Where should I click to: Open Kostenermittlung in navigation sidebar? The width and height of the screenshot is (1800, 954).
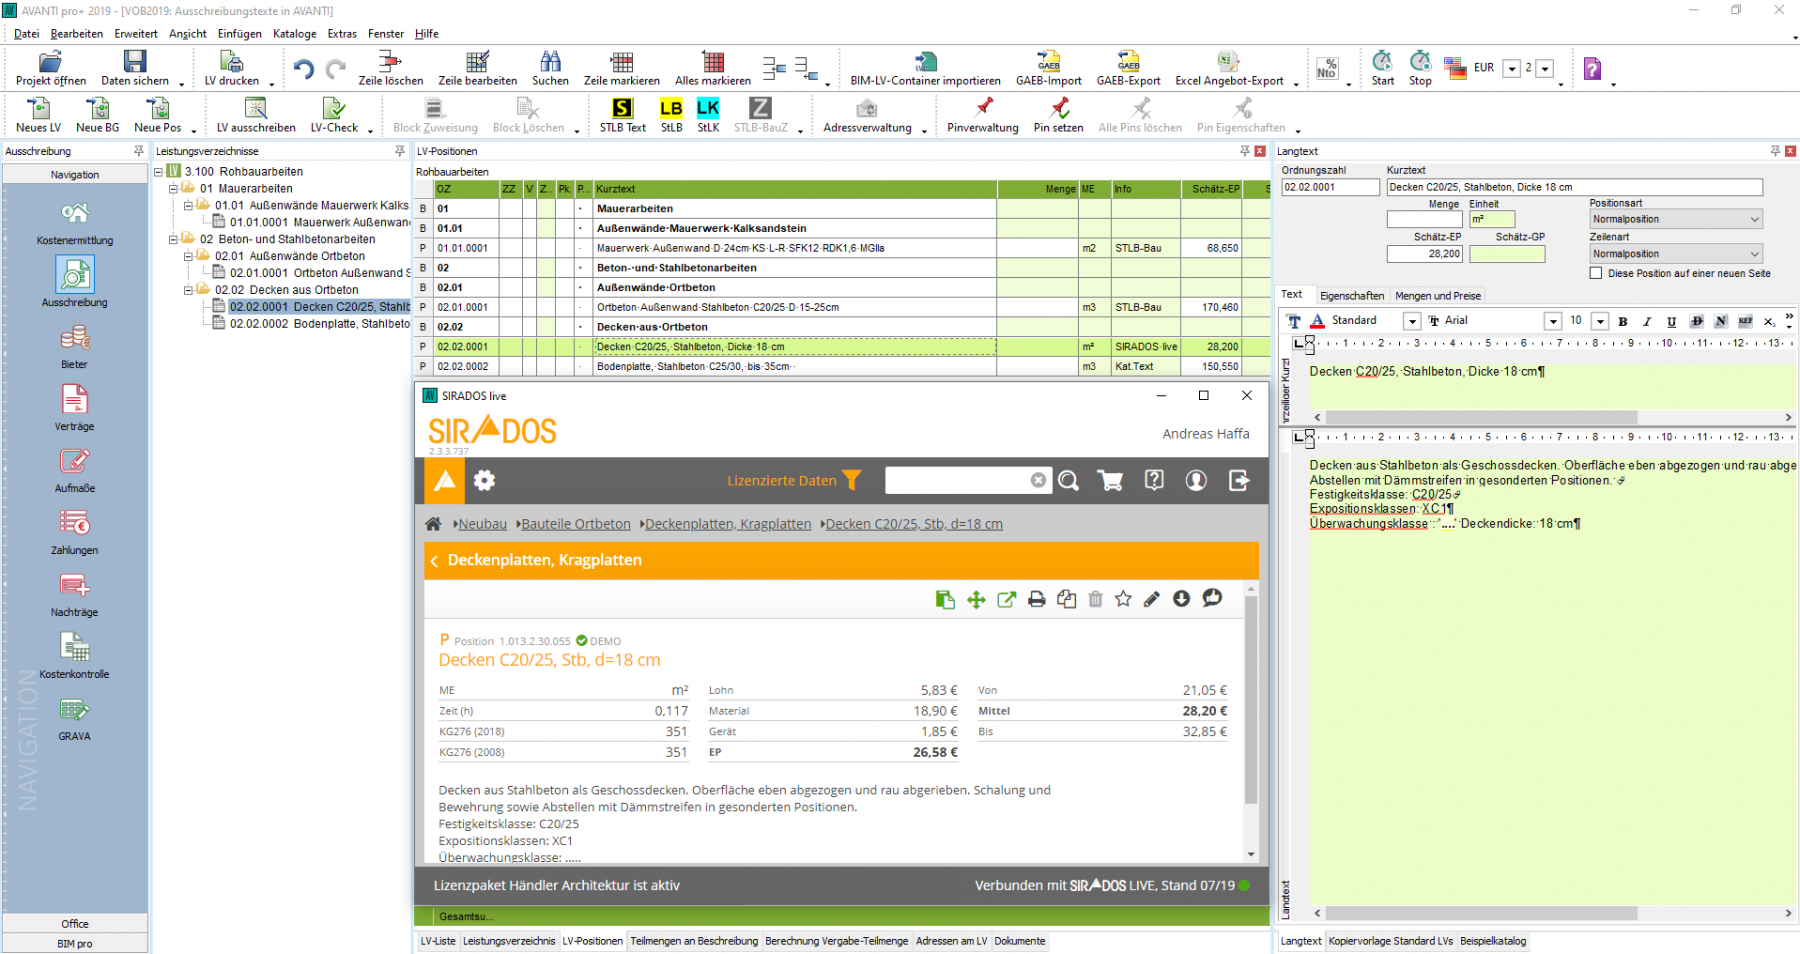(75, 223)
